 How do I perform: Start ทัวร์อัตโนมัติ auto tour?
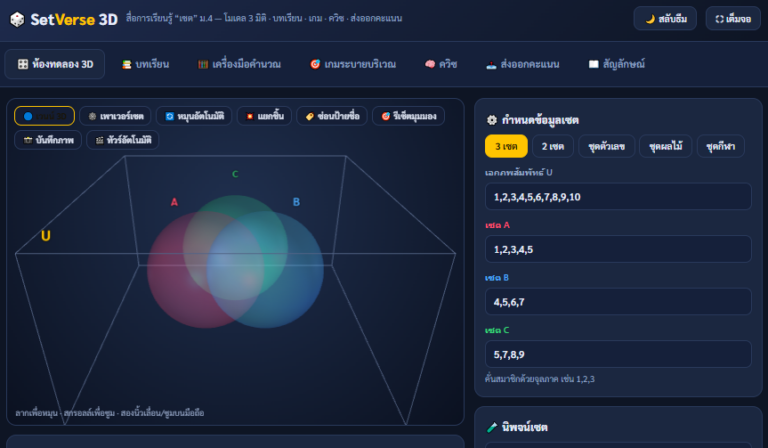click(122, 140)
